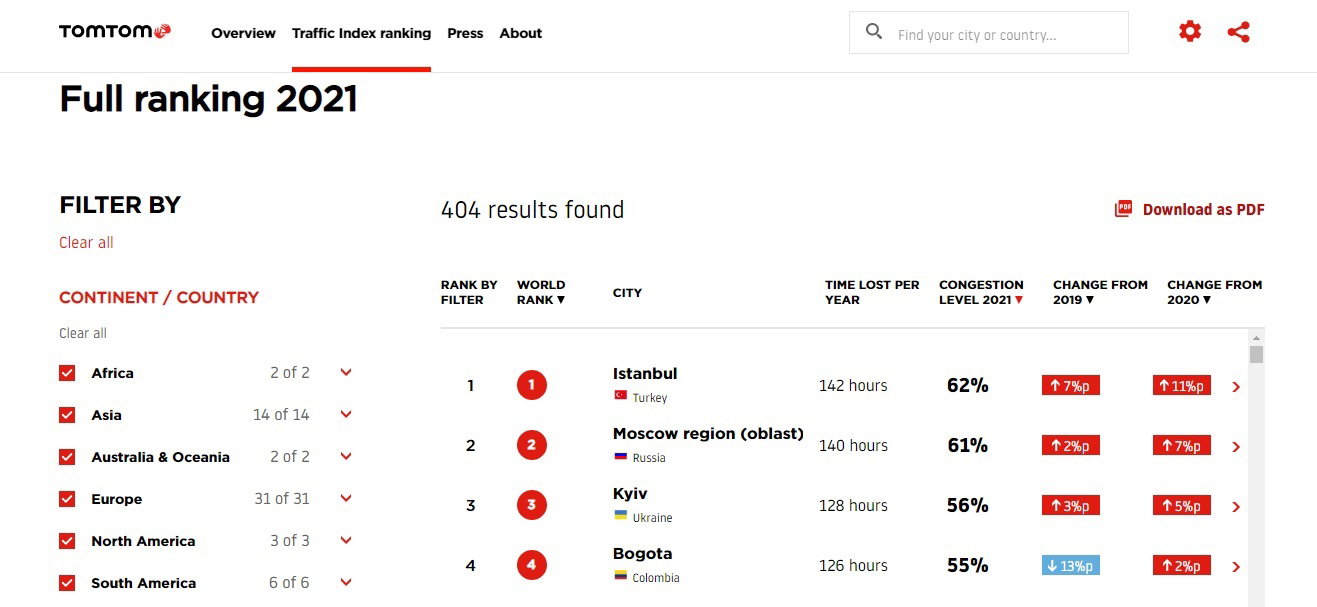Click Istanbul's 142 hours value
The height and width of the screenshot is (607, 1317).
pyautogui.click(x=853, y=385)
